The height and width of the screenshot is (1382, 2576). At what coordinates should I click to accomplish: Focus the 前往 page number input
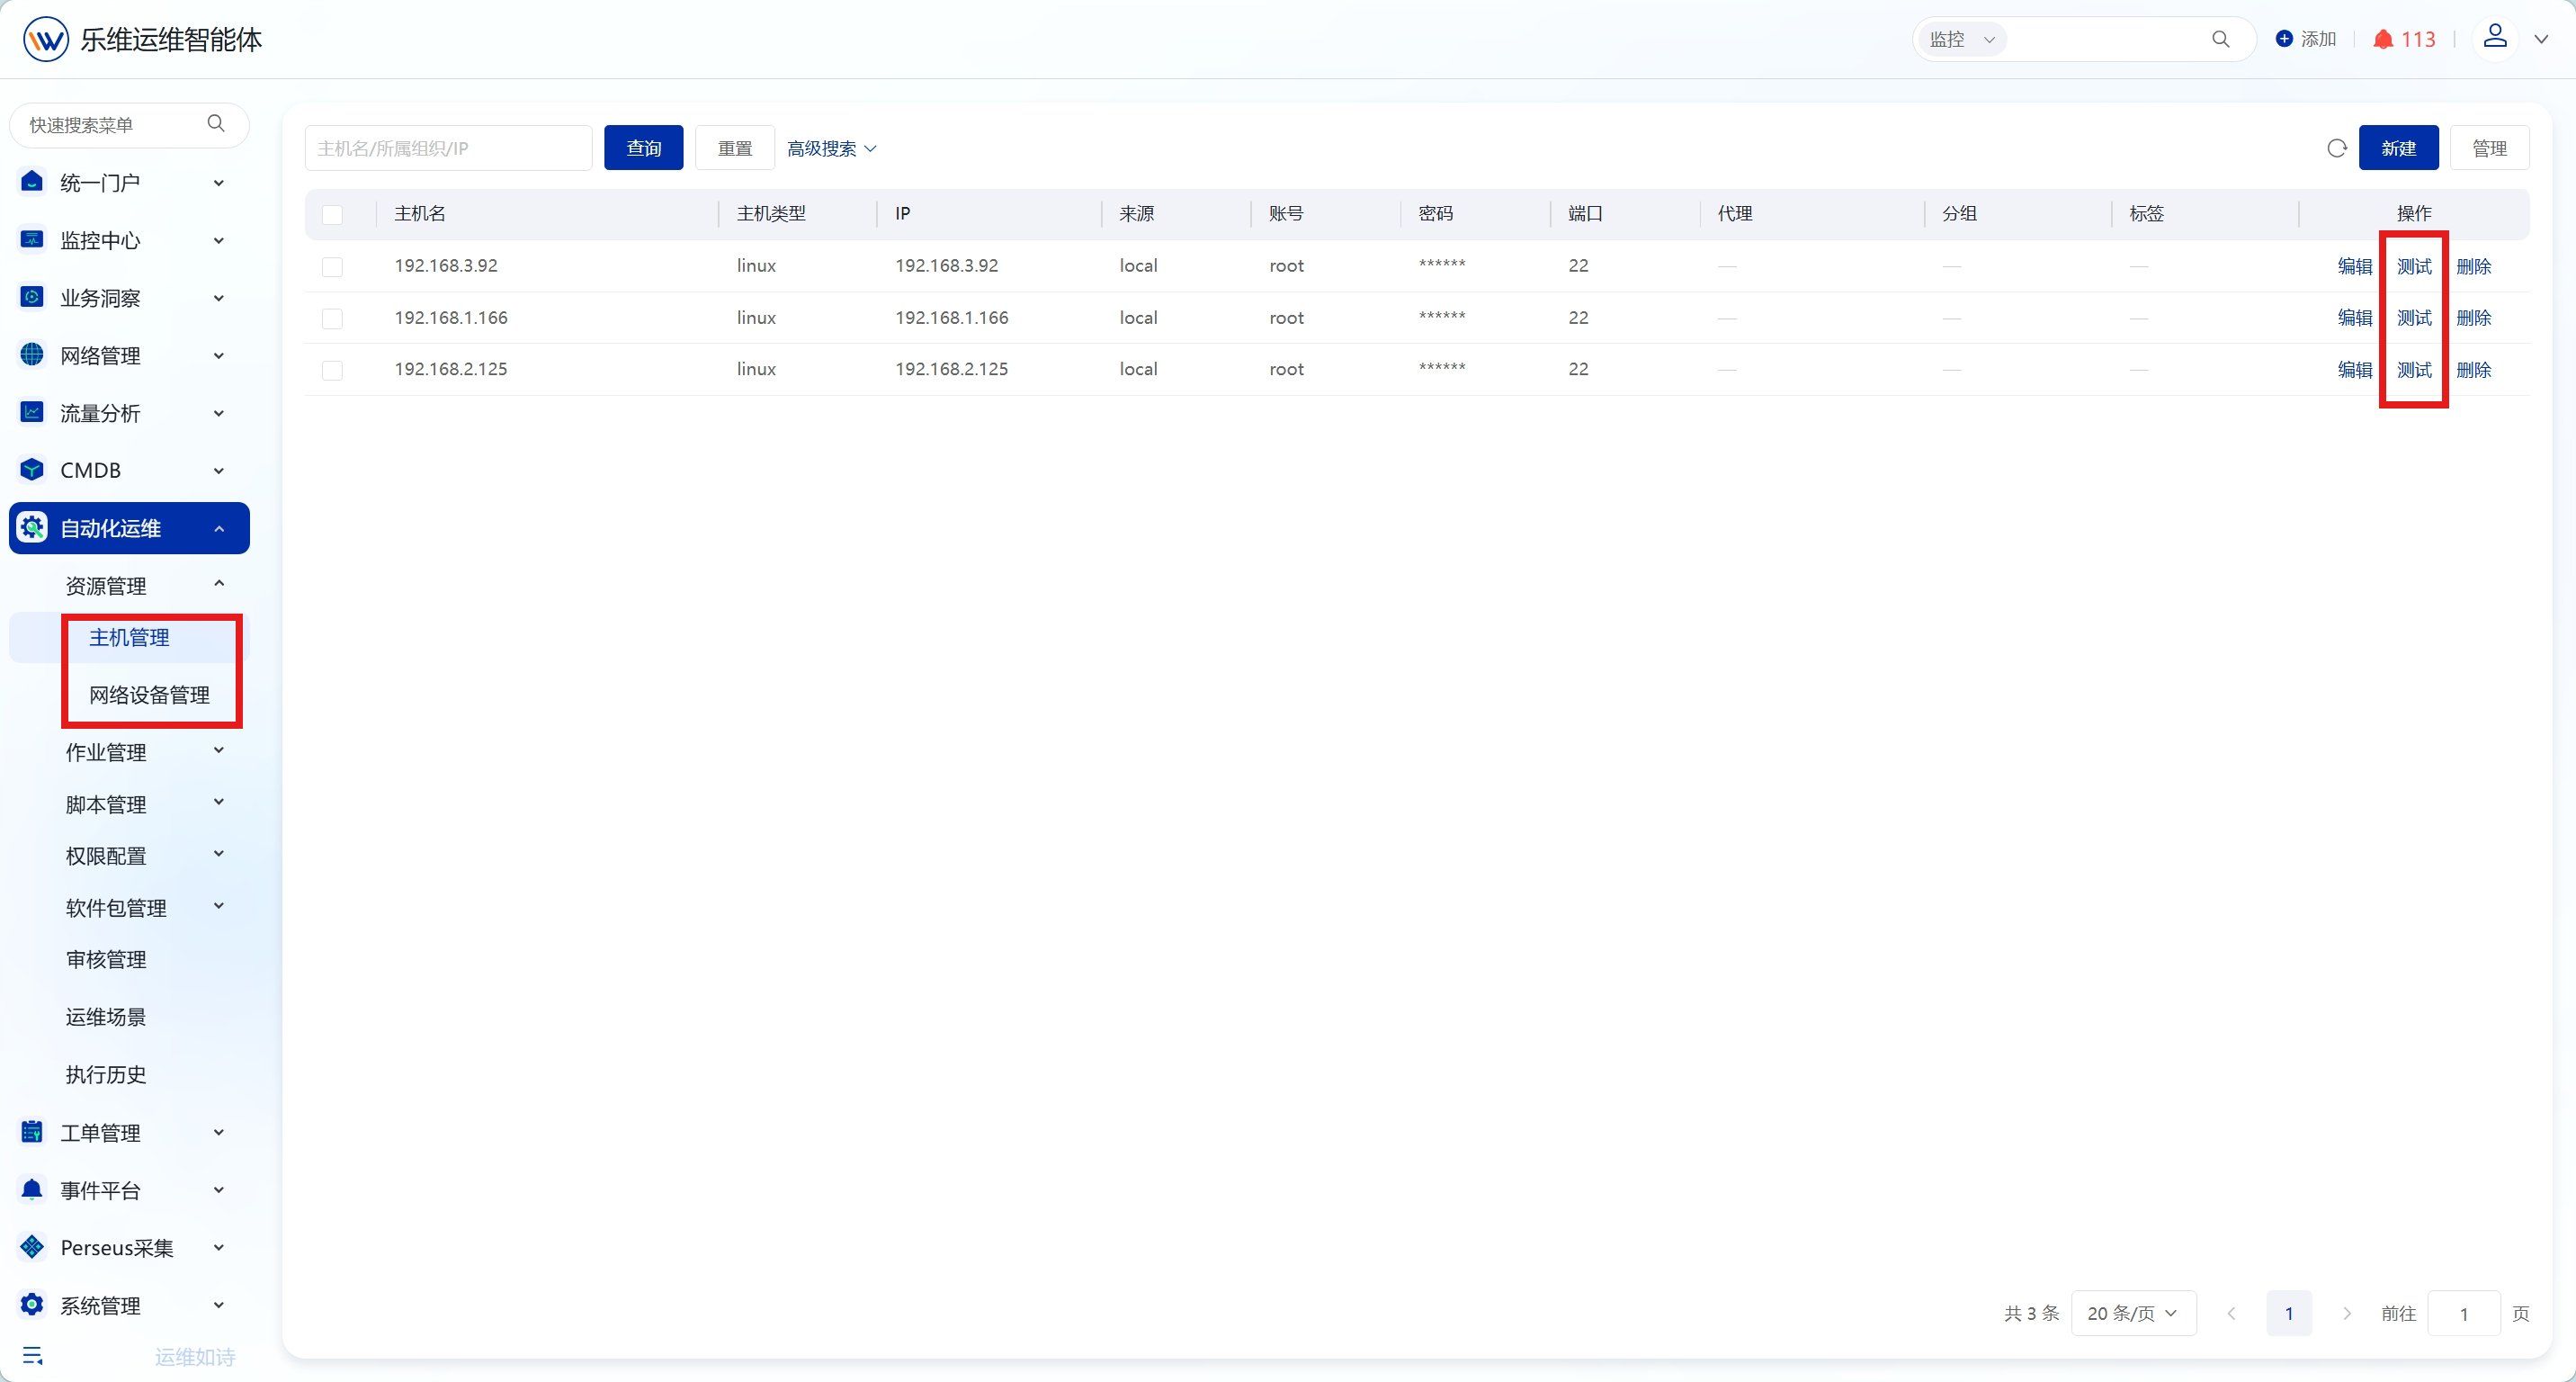click(x=2464, y=1313)
